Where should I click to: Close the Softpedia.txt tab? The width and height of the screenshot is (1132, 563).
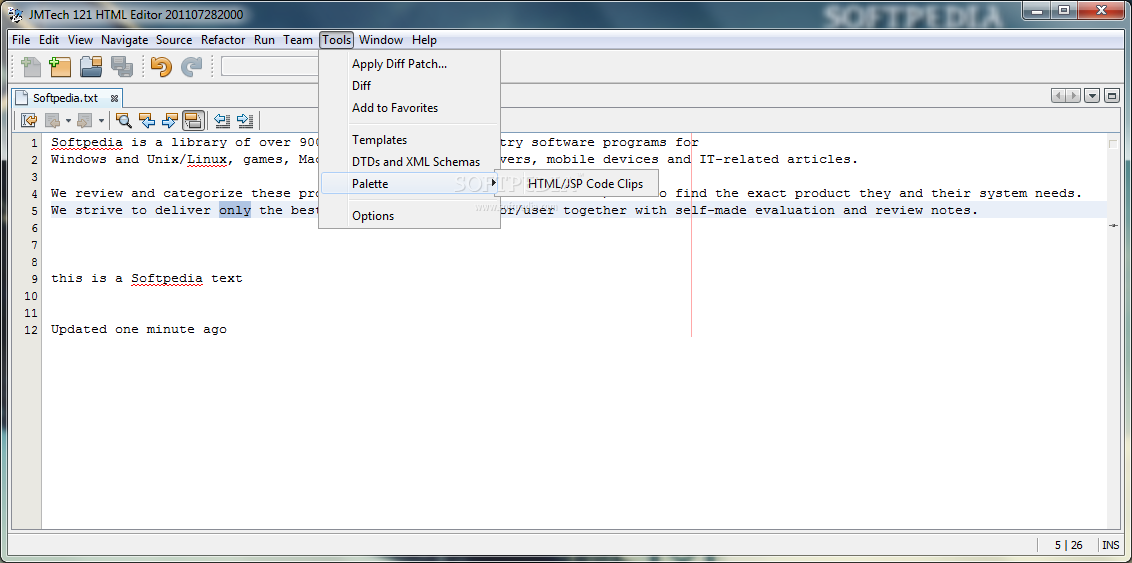(114, 98)
